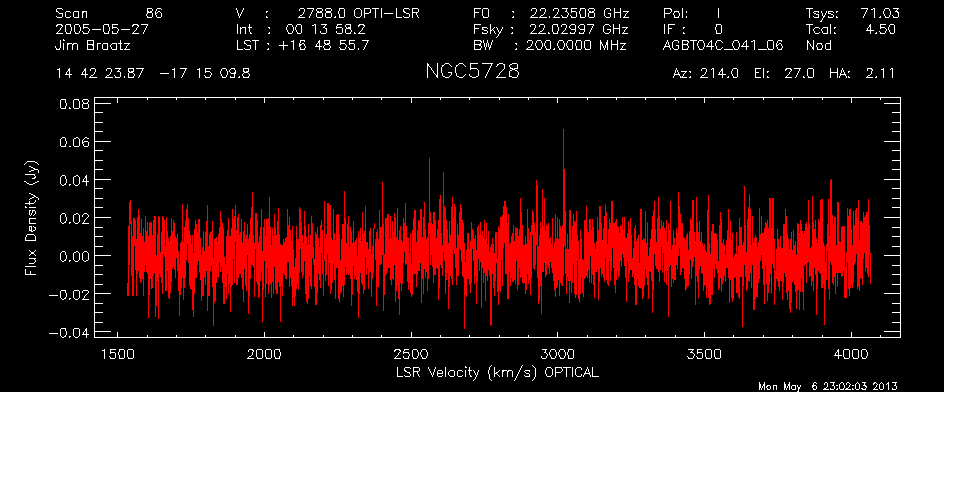
Task: Click the 0.08 y-axis tick label
Action: pyautogui.click(x=74, y=104)
